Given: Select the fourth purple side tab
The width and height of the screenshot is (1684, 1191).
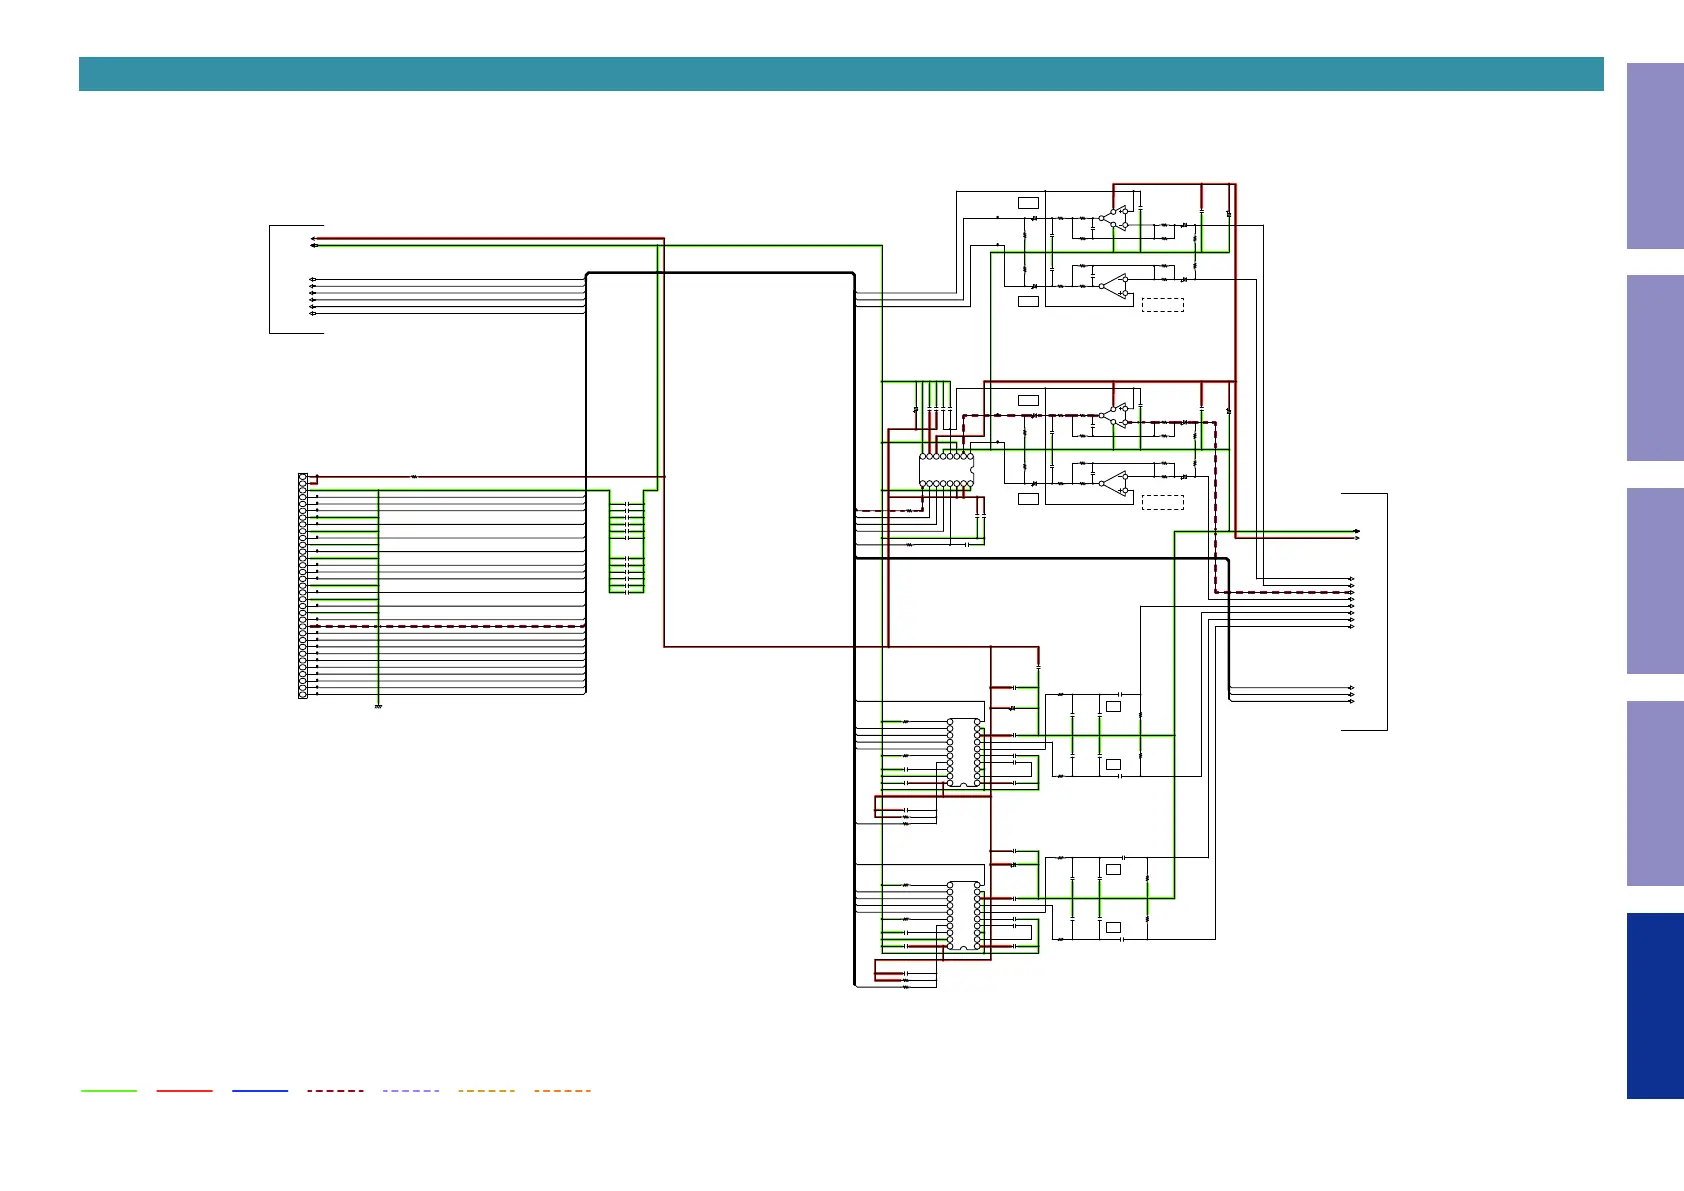Looking at the screenshot, I should pyautogui.click(x=1654, y=793).
